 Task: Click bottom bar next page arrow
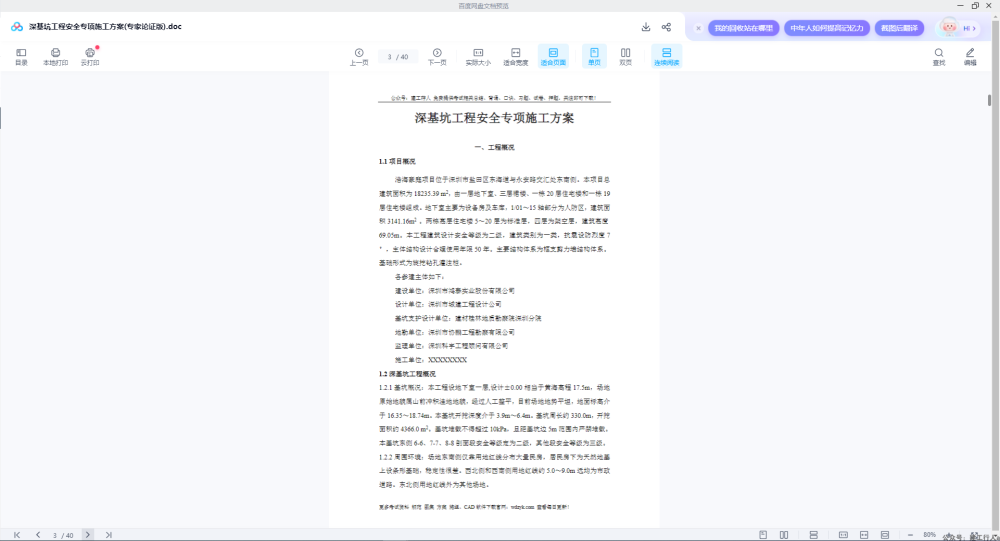coord(88,535)
